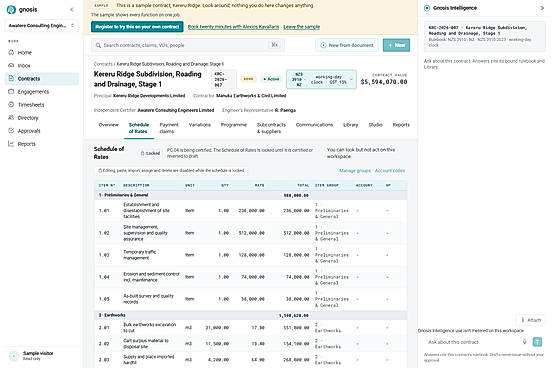
Task: Click the ITEM GROUP column header
Action: [327, 185]
